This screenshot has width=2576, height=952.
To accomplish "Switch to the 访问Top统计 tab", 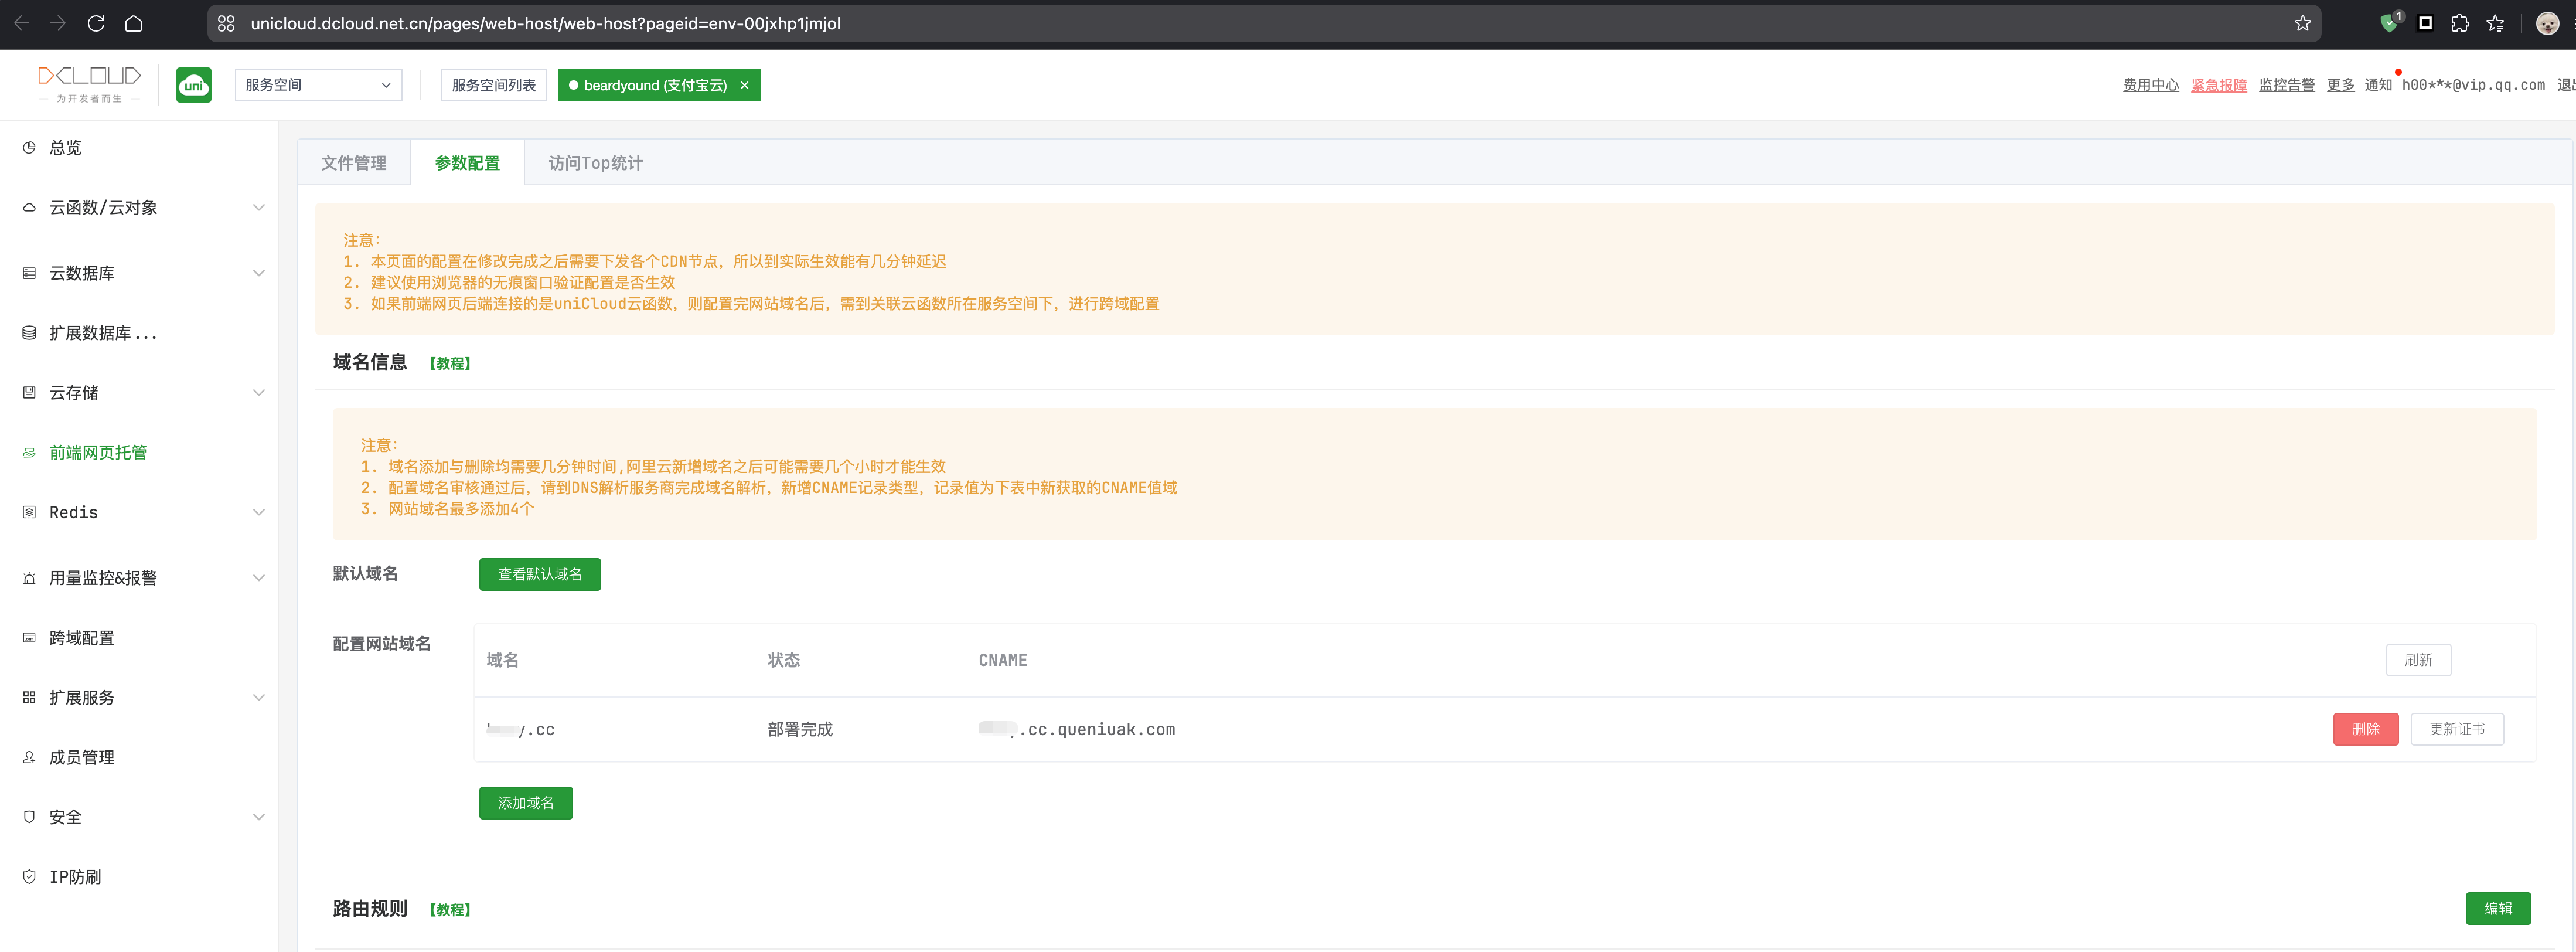I will pos(595,163).
